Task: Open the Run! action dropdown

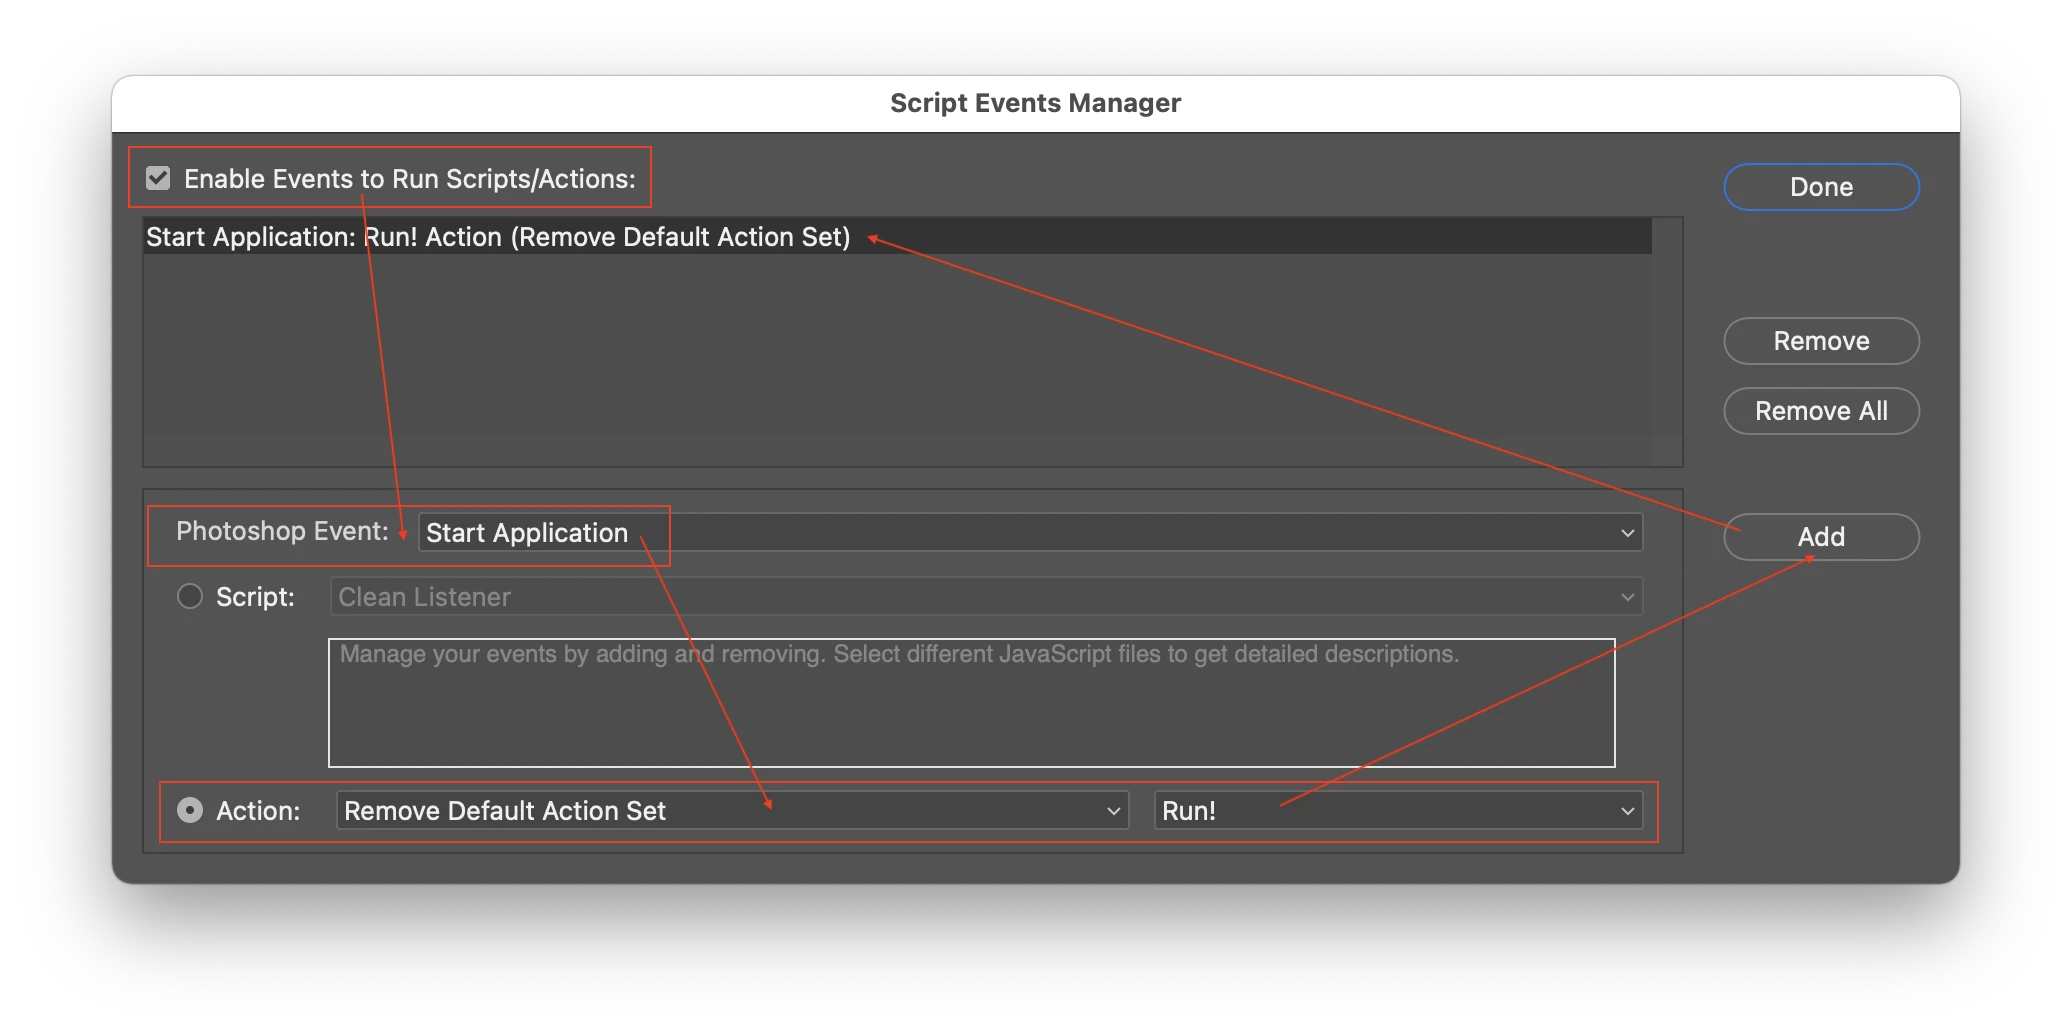Action: click(x=1398, y=810)
